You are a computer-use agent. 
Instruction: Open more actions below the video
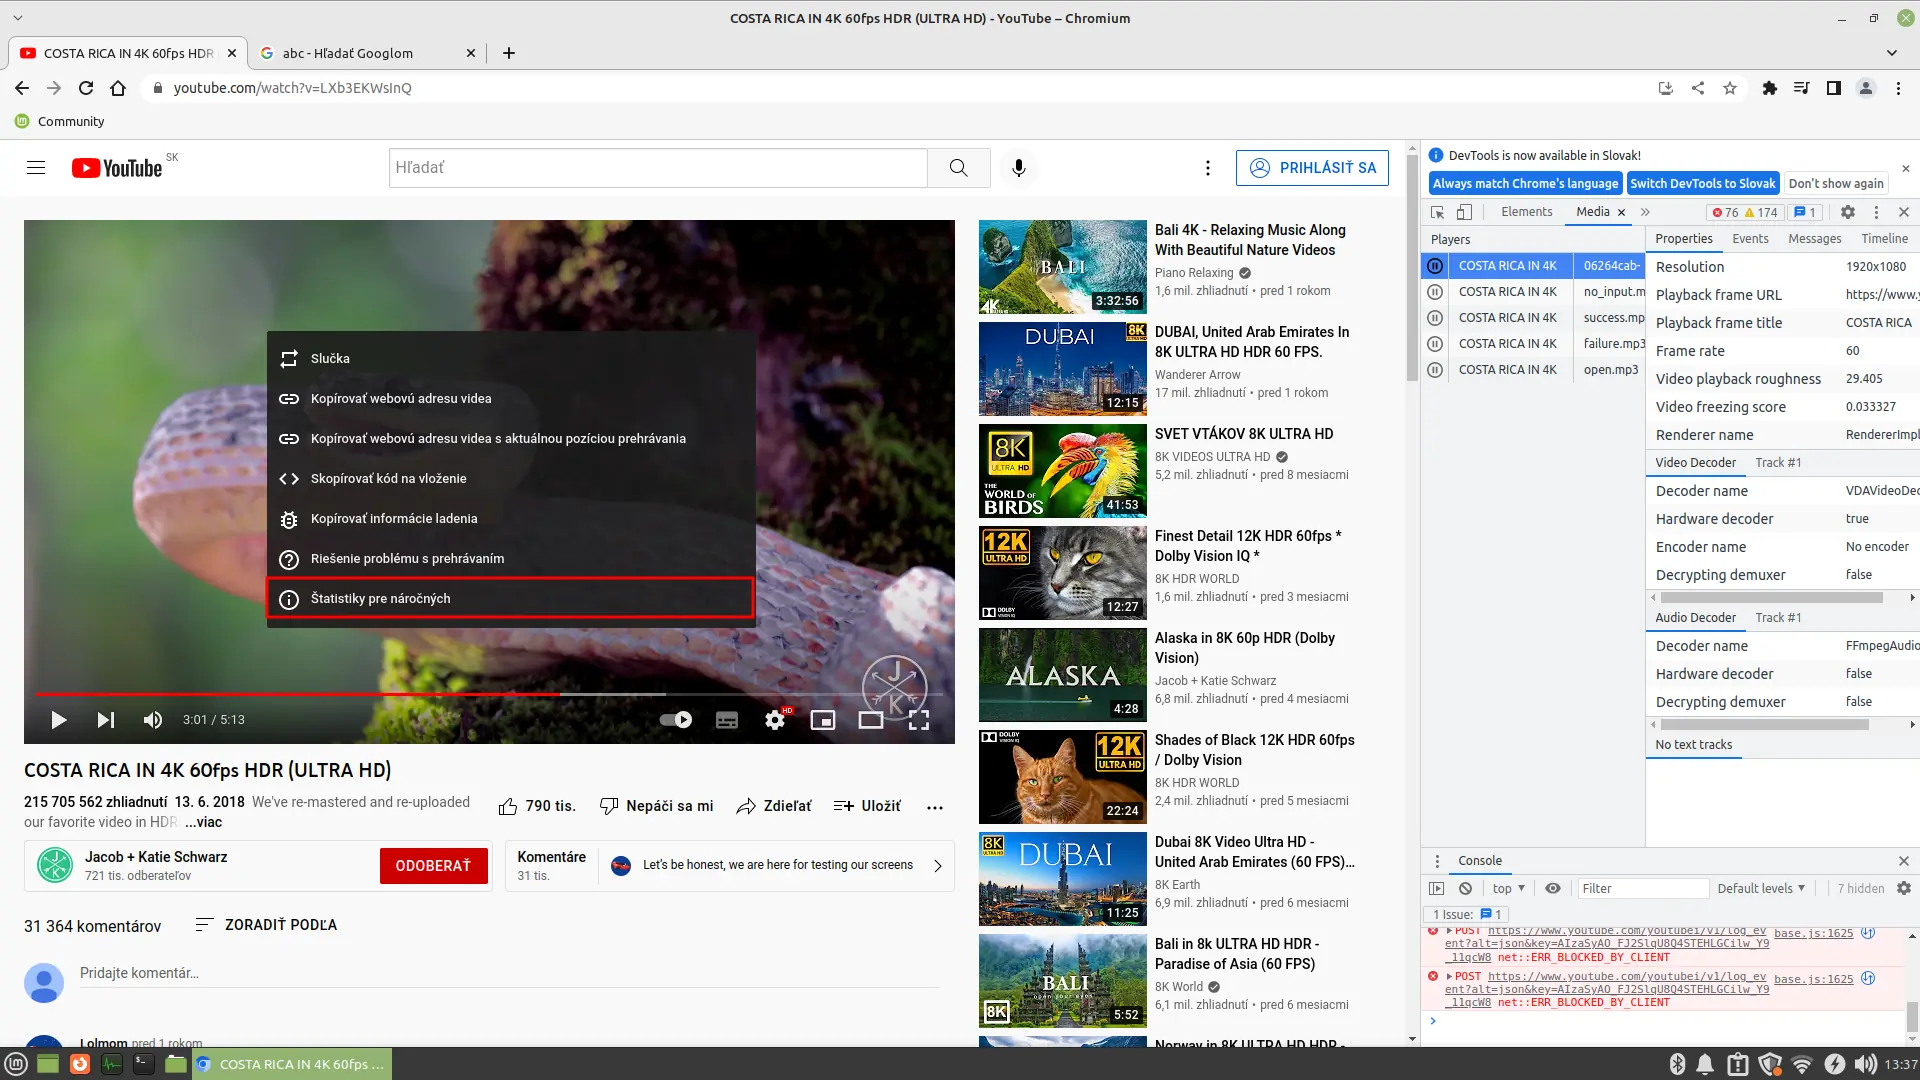click(x=935, y=807)
